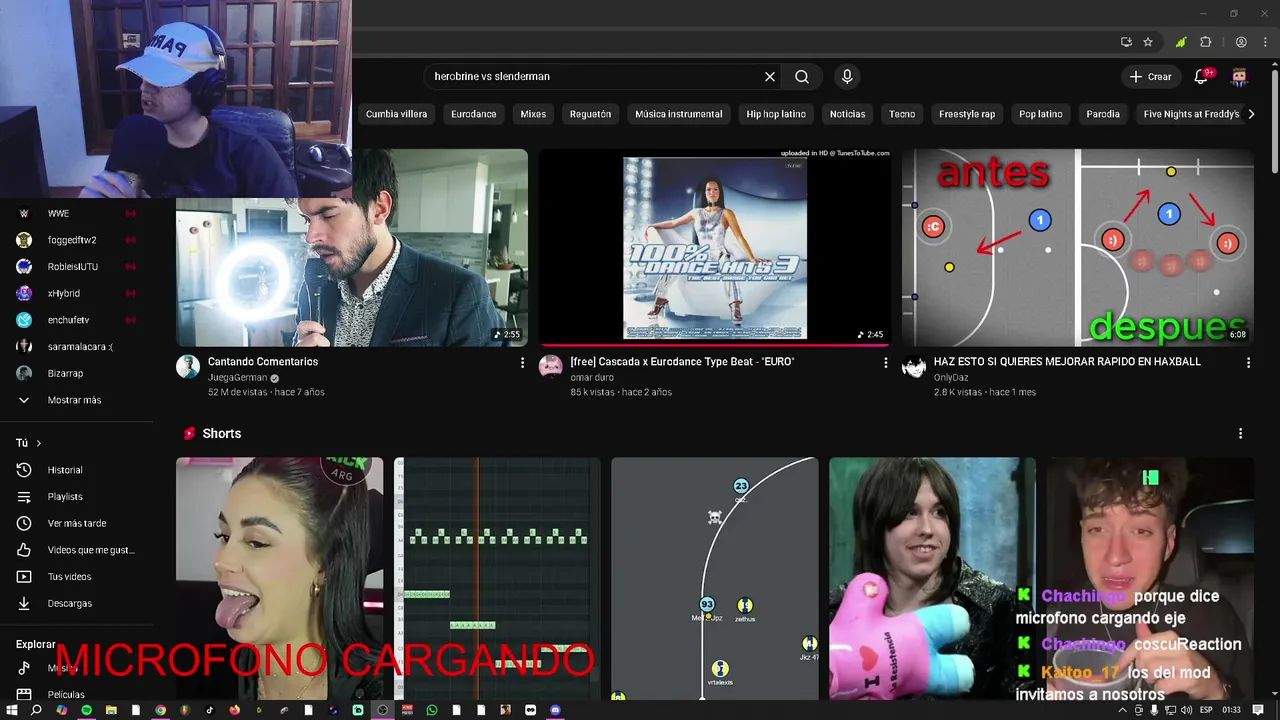Open the Shorts section three-dot menu
The image size is (1280, 720).
click(1240, 433)
